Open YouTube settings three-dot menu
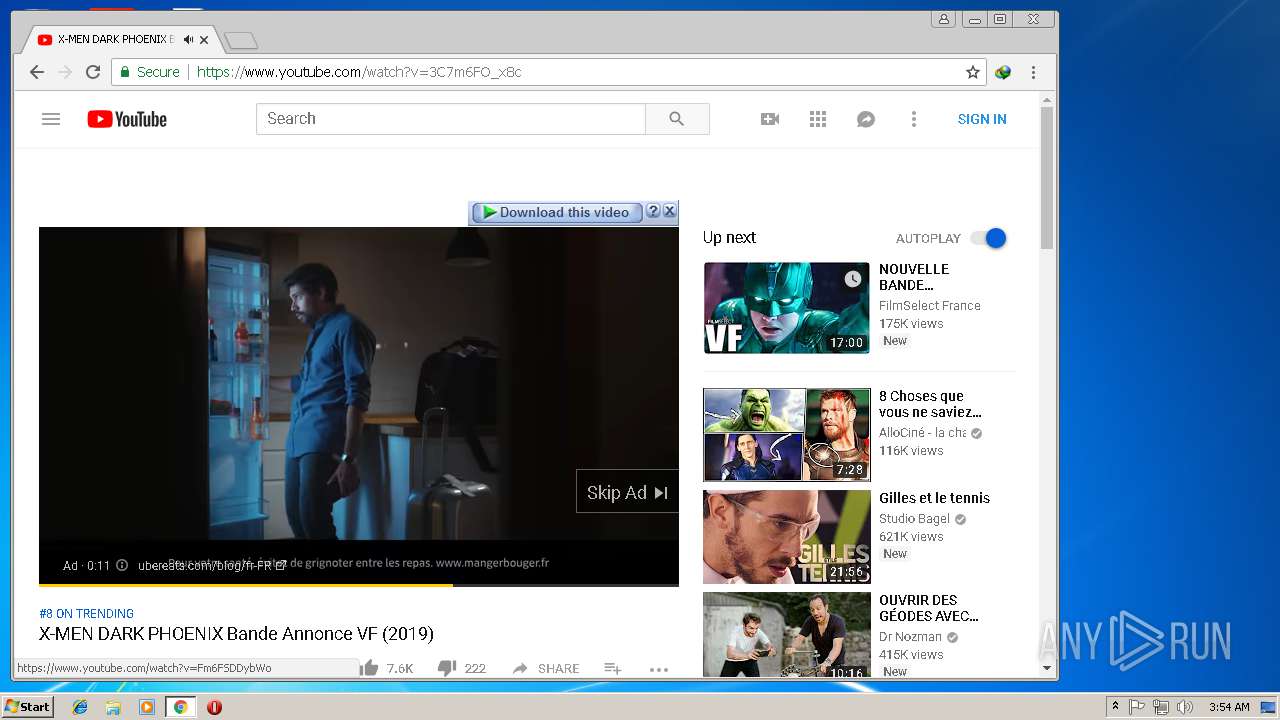1280x720 pixels. tap(913, 119)
